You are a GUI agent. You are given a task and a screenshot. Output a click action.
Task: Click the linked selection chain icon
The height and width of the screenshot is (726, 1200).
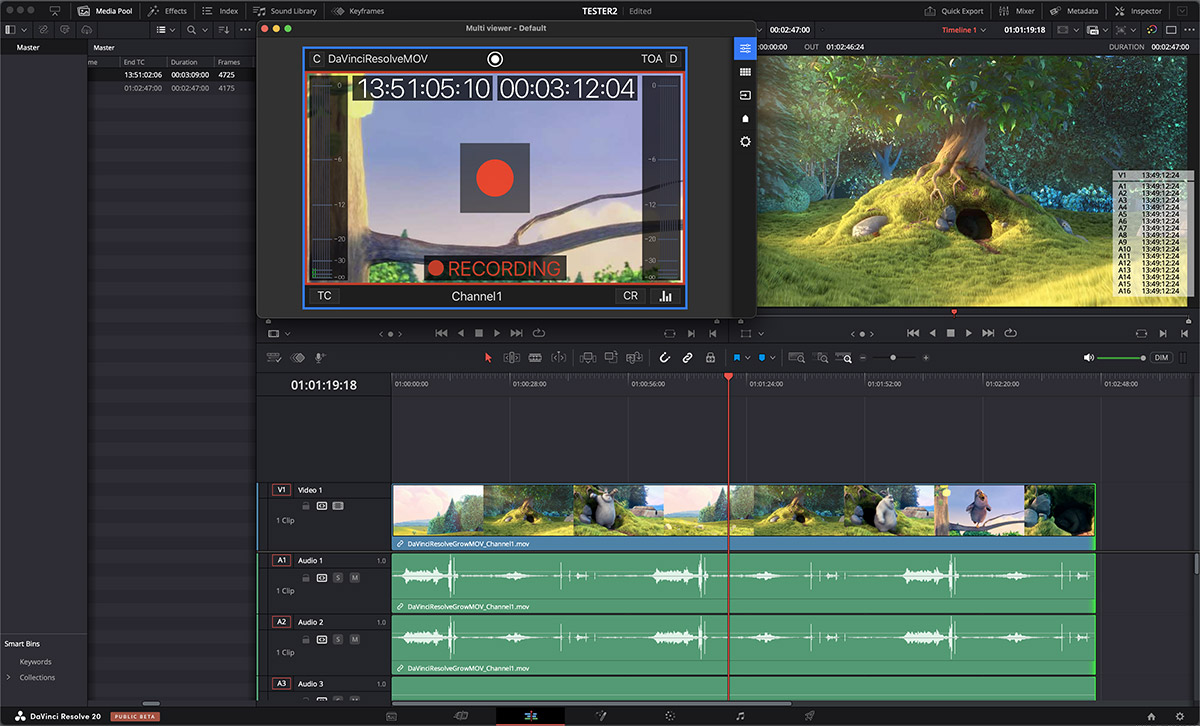[x=687, y=357]
